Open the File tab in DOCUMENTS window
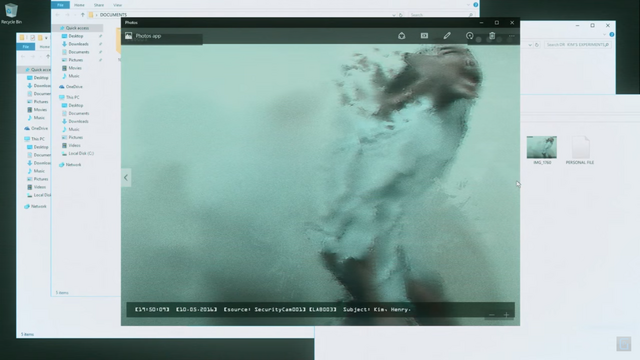 (x=60, y=5)
